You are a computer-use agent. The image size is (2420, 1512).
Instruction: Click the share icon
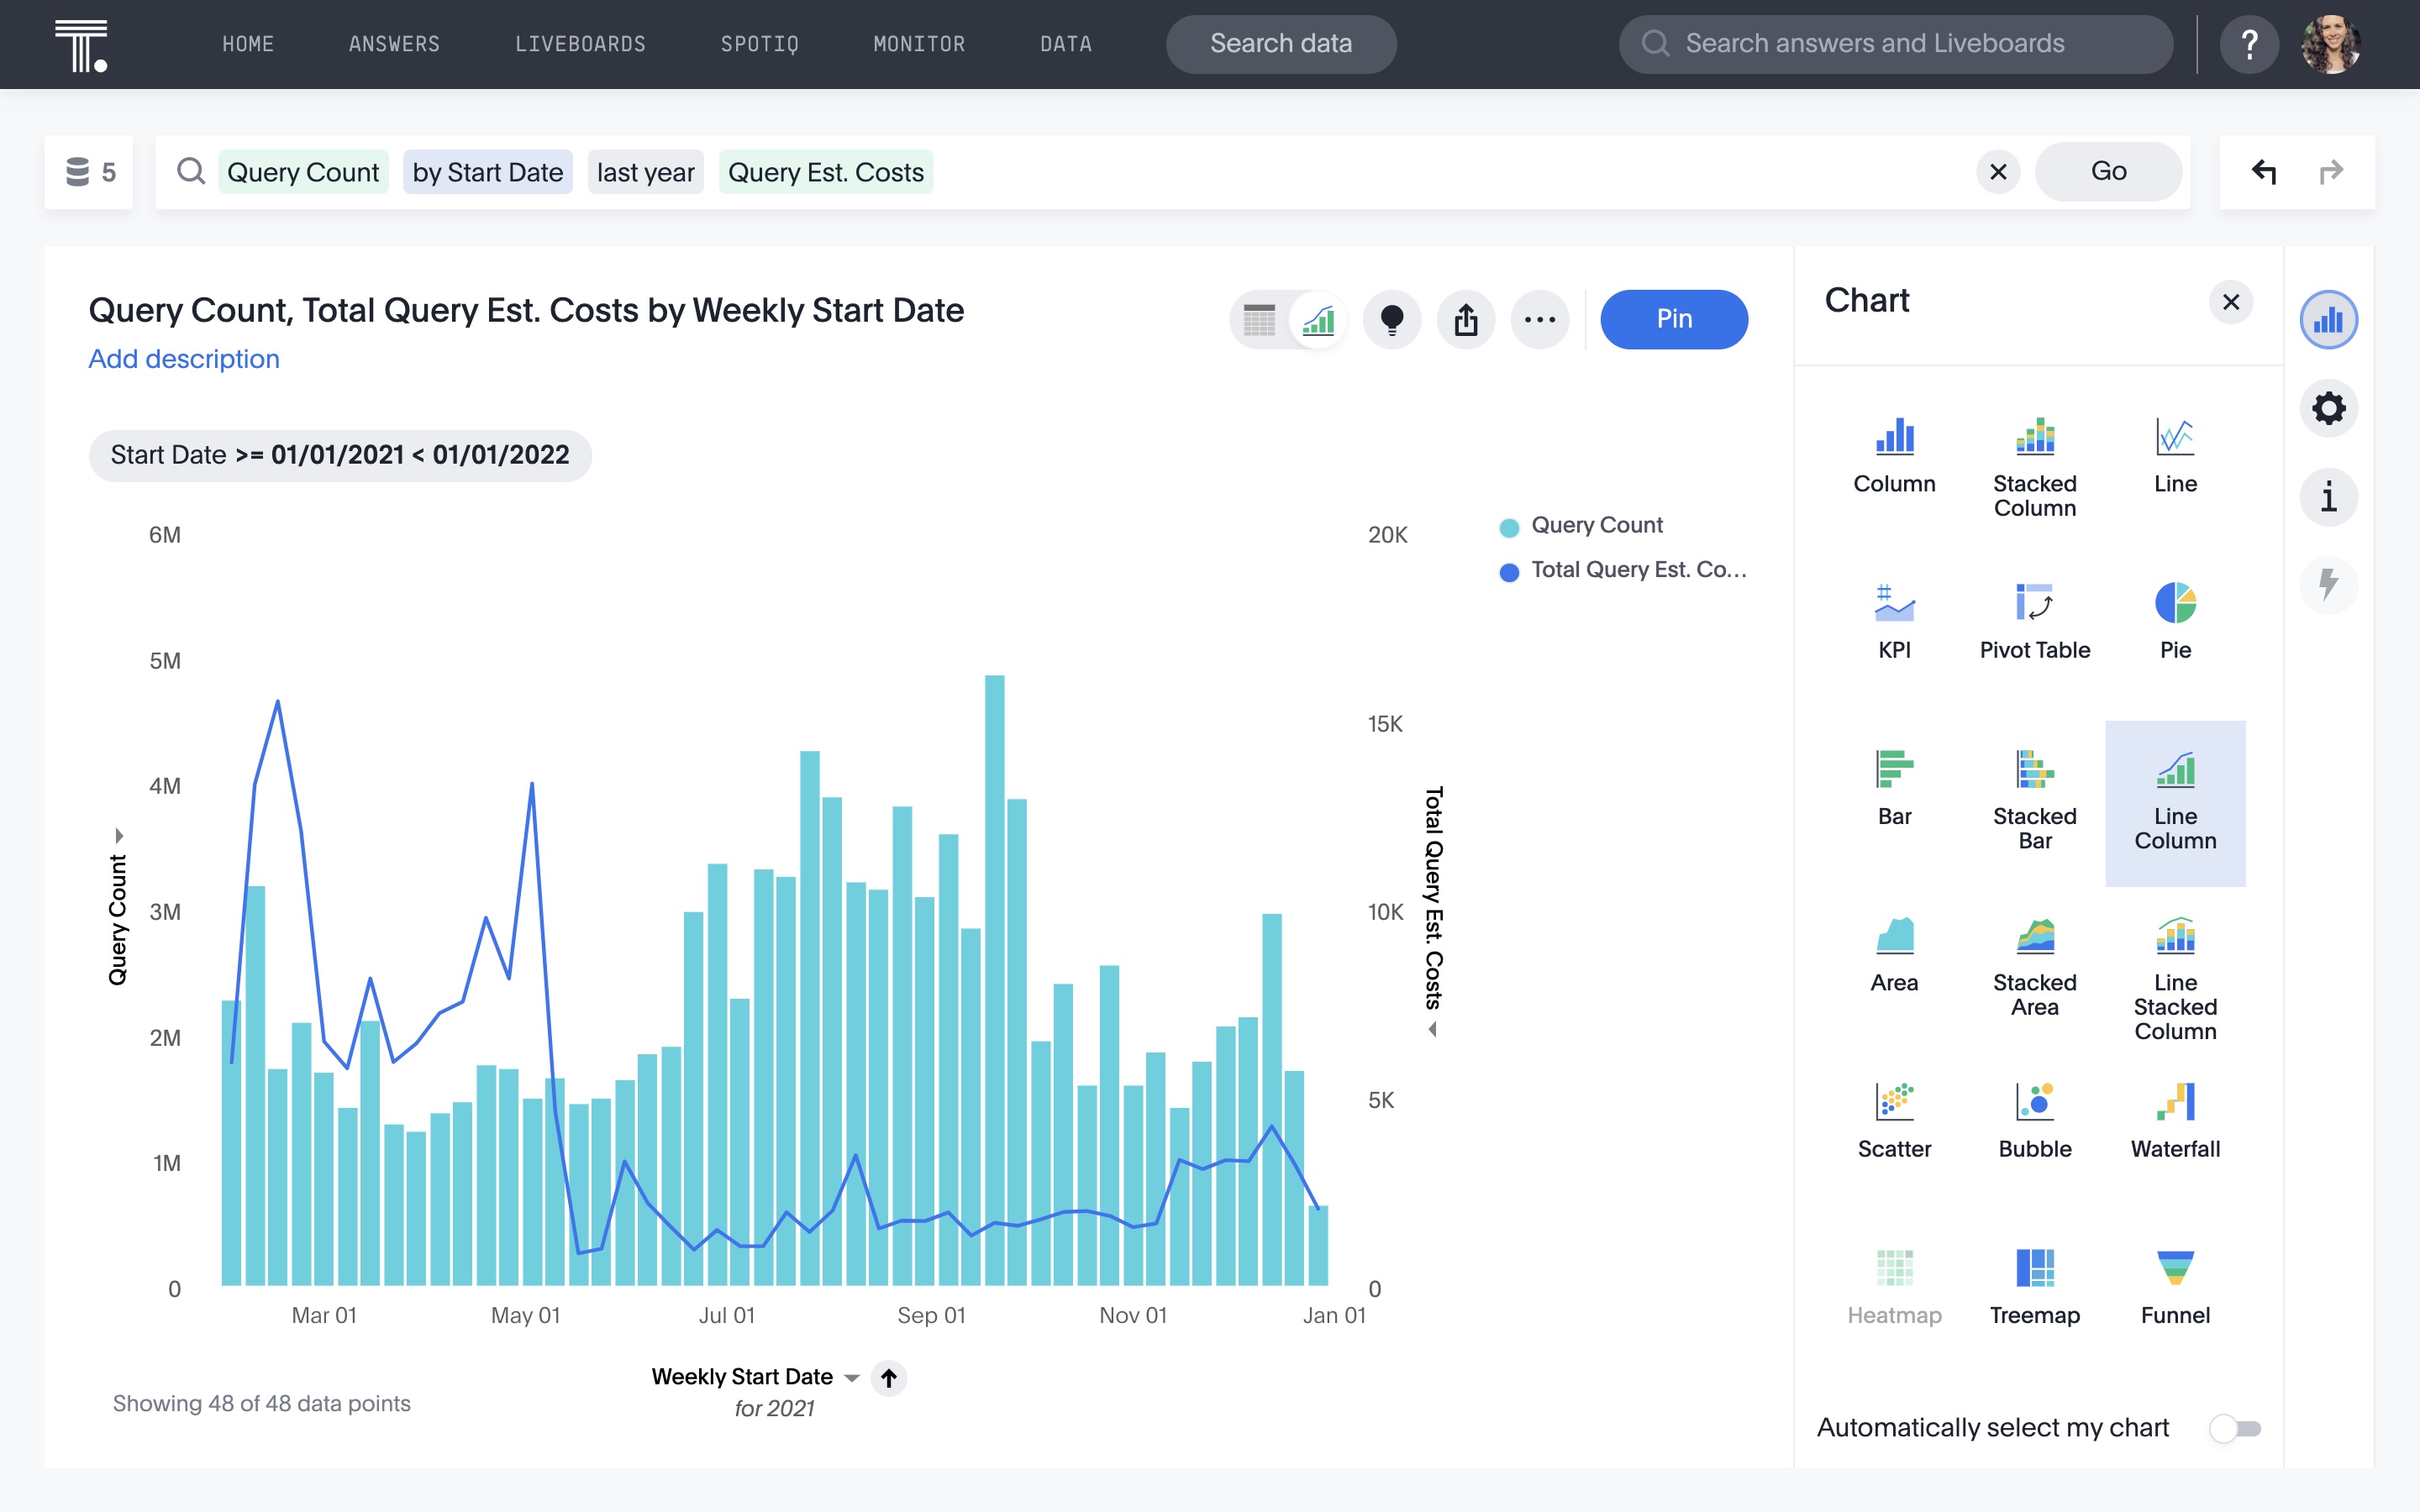pyautogui.click(x=1466, y=320)
